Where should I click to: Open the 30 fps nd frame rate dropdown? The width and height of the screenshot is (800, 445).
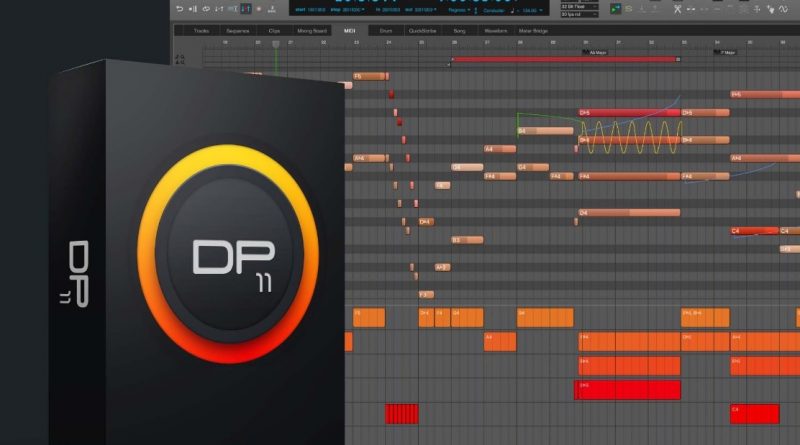point(579,14)
